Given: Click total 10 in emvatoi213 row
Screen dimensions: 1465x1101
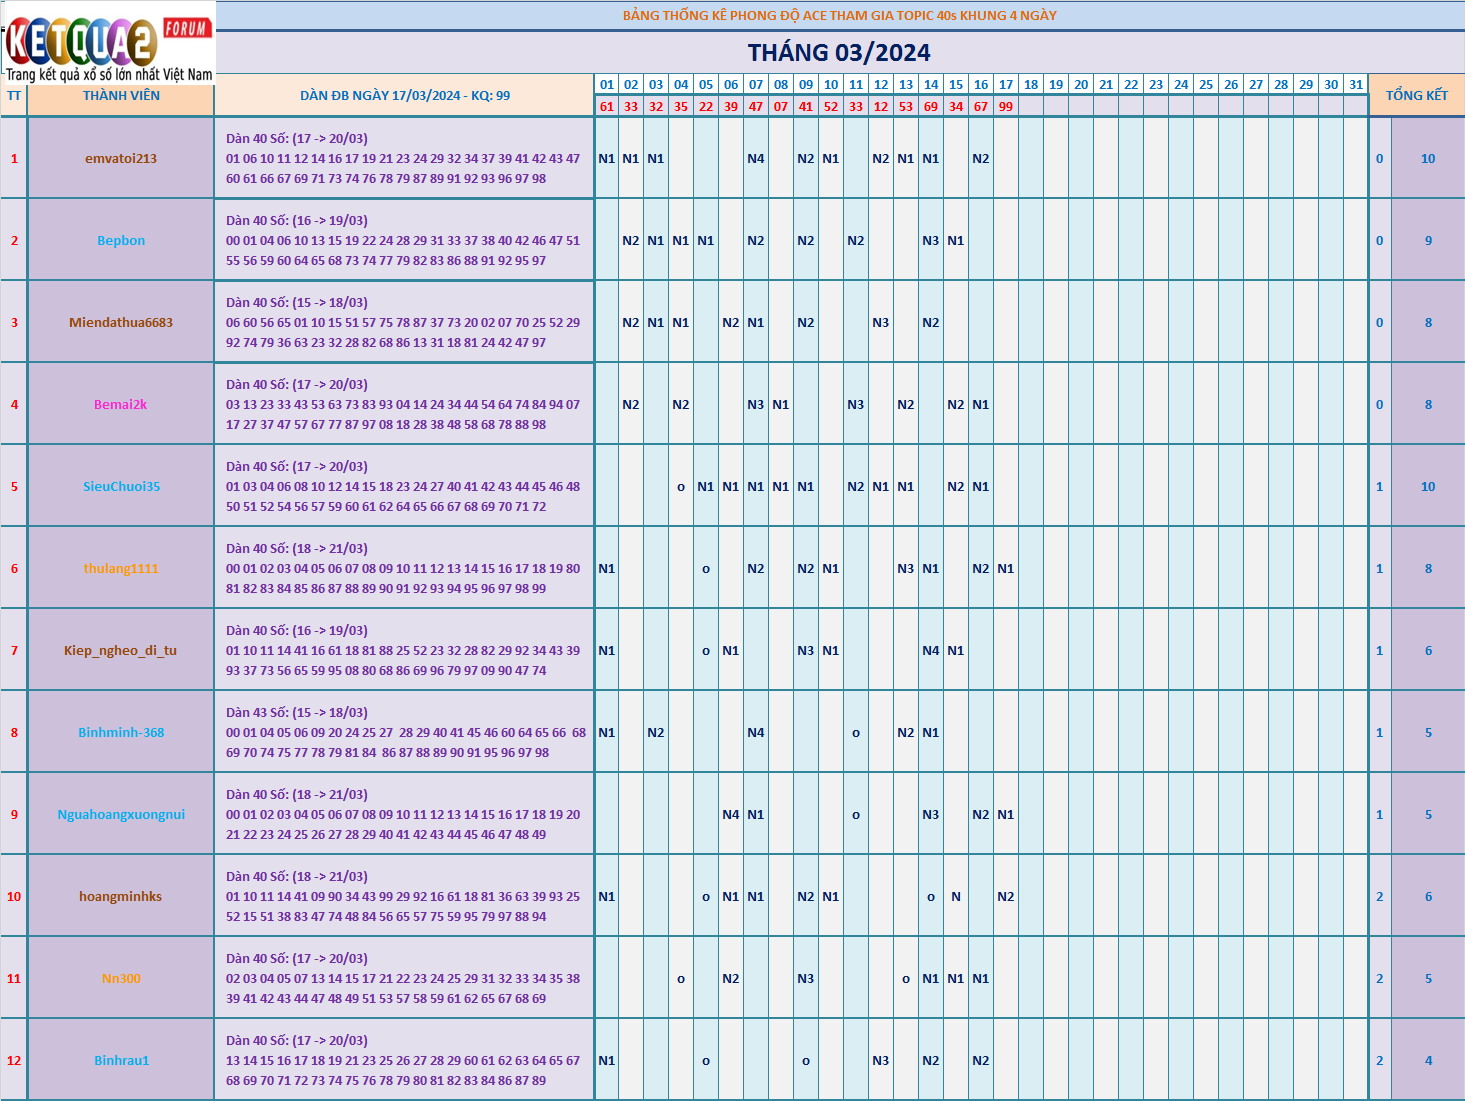Looking at the screenshot, I should coord(1428,159).
